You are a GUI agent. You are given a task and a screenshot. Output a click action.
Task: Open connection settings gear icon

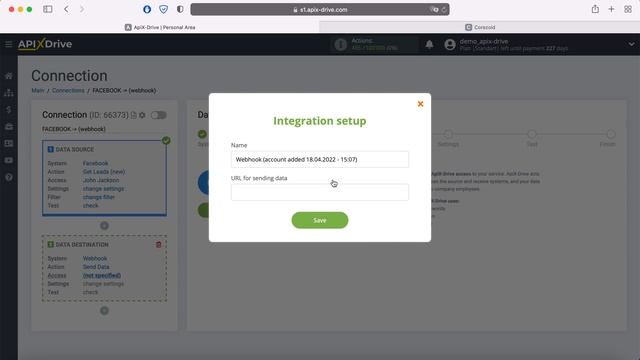[142, 115]
